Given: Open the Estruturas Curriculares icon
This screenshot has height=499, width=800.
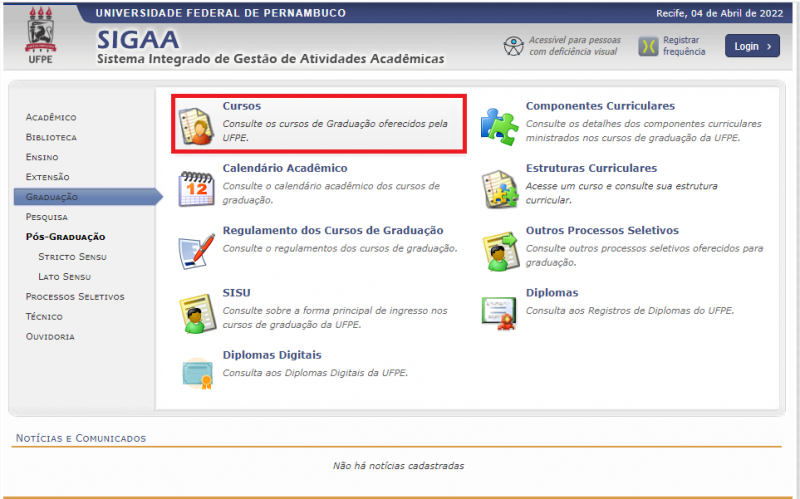Looking at the screenshot, I should 499,189.
